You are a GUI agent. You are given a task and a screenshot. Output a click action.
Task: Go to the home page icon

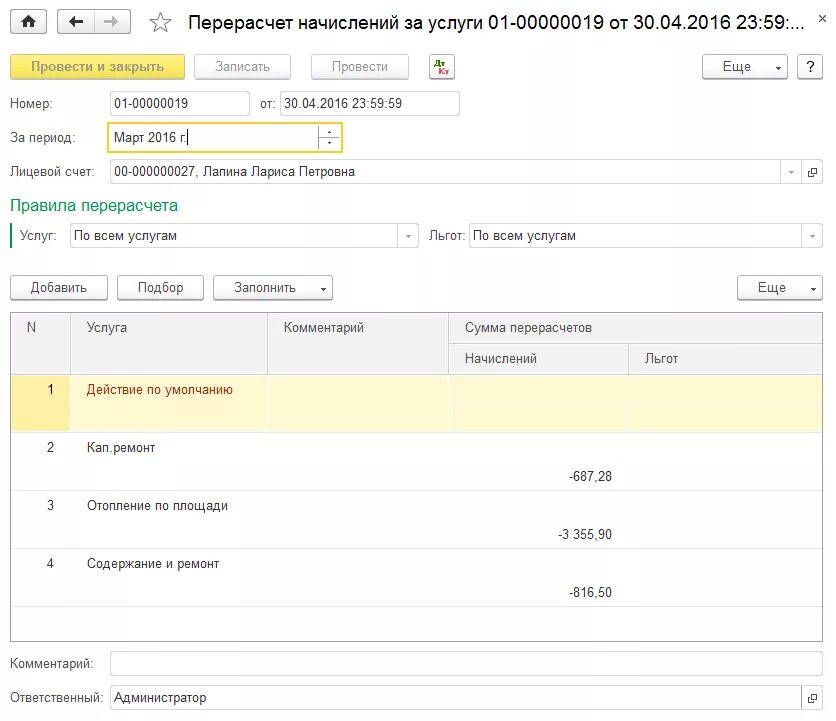(x=28, y=21)
